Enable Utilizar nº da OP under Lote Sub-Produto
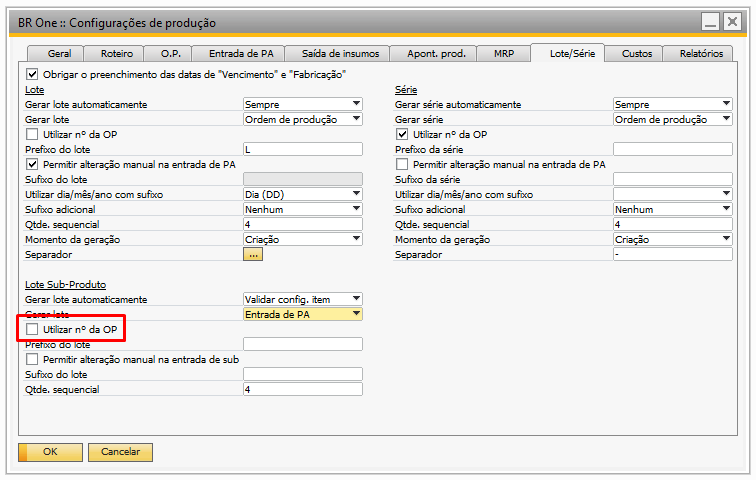The height and width of the screenshot is (480, 756). click(33, 329)
